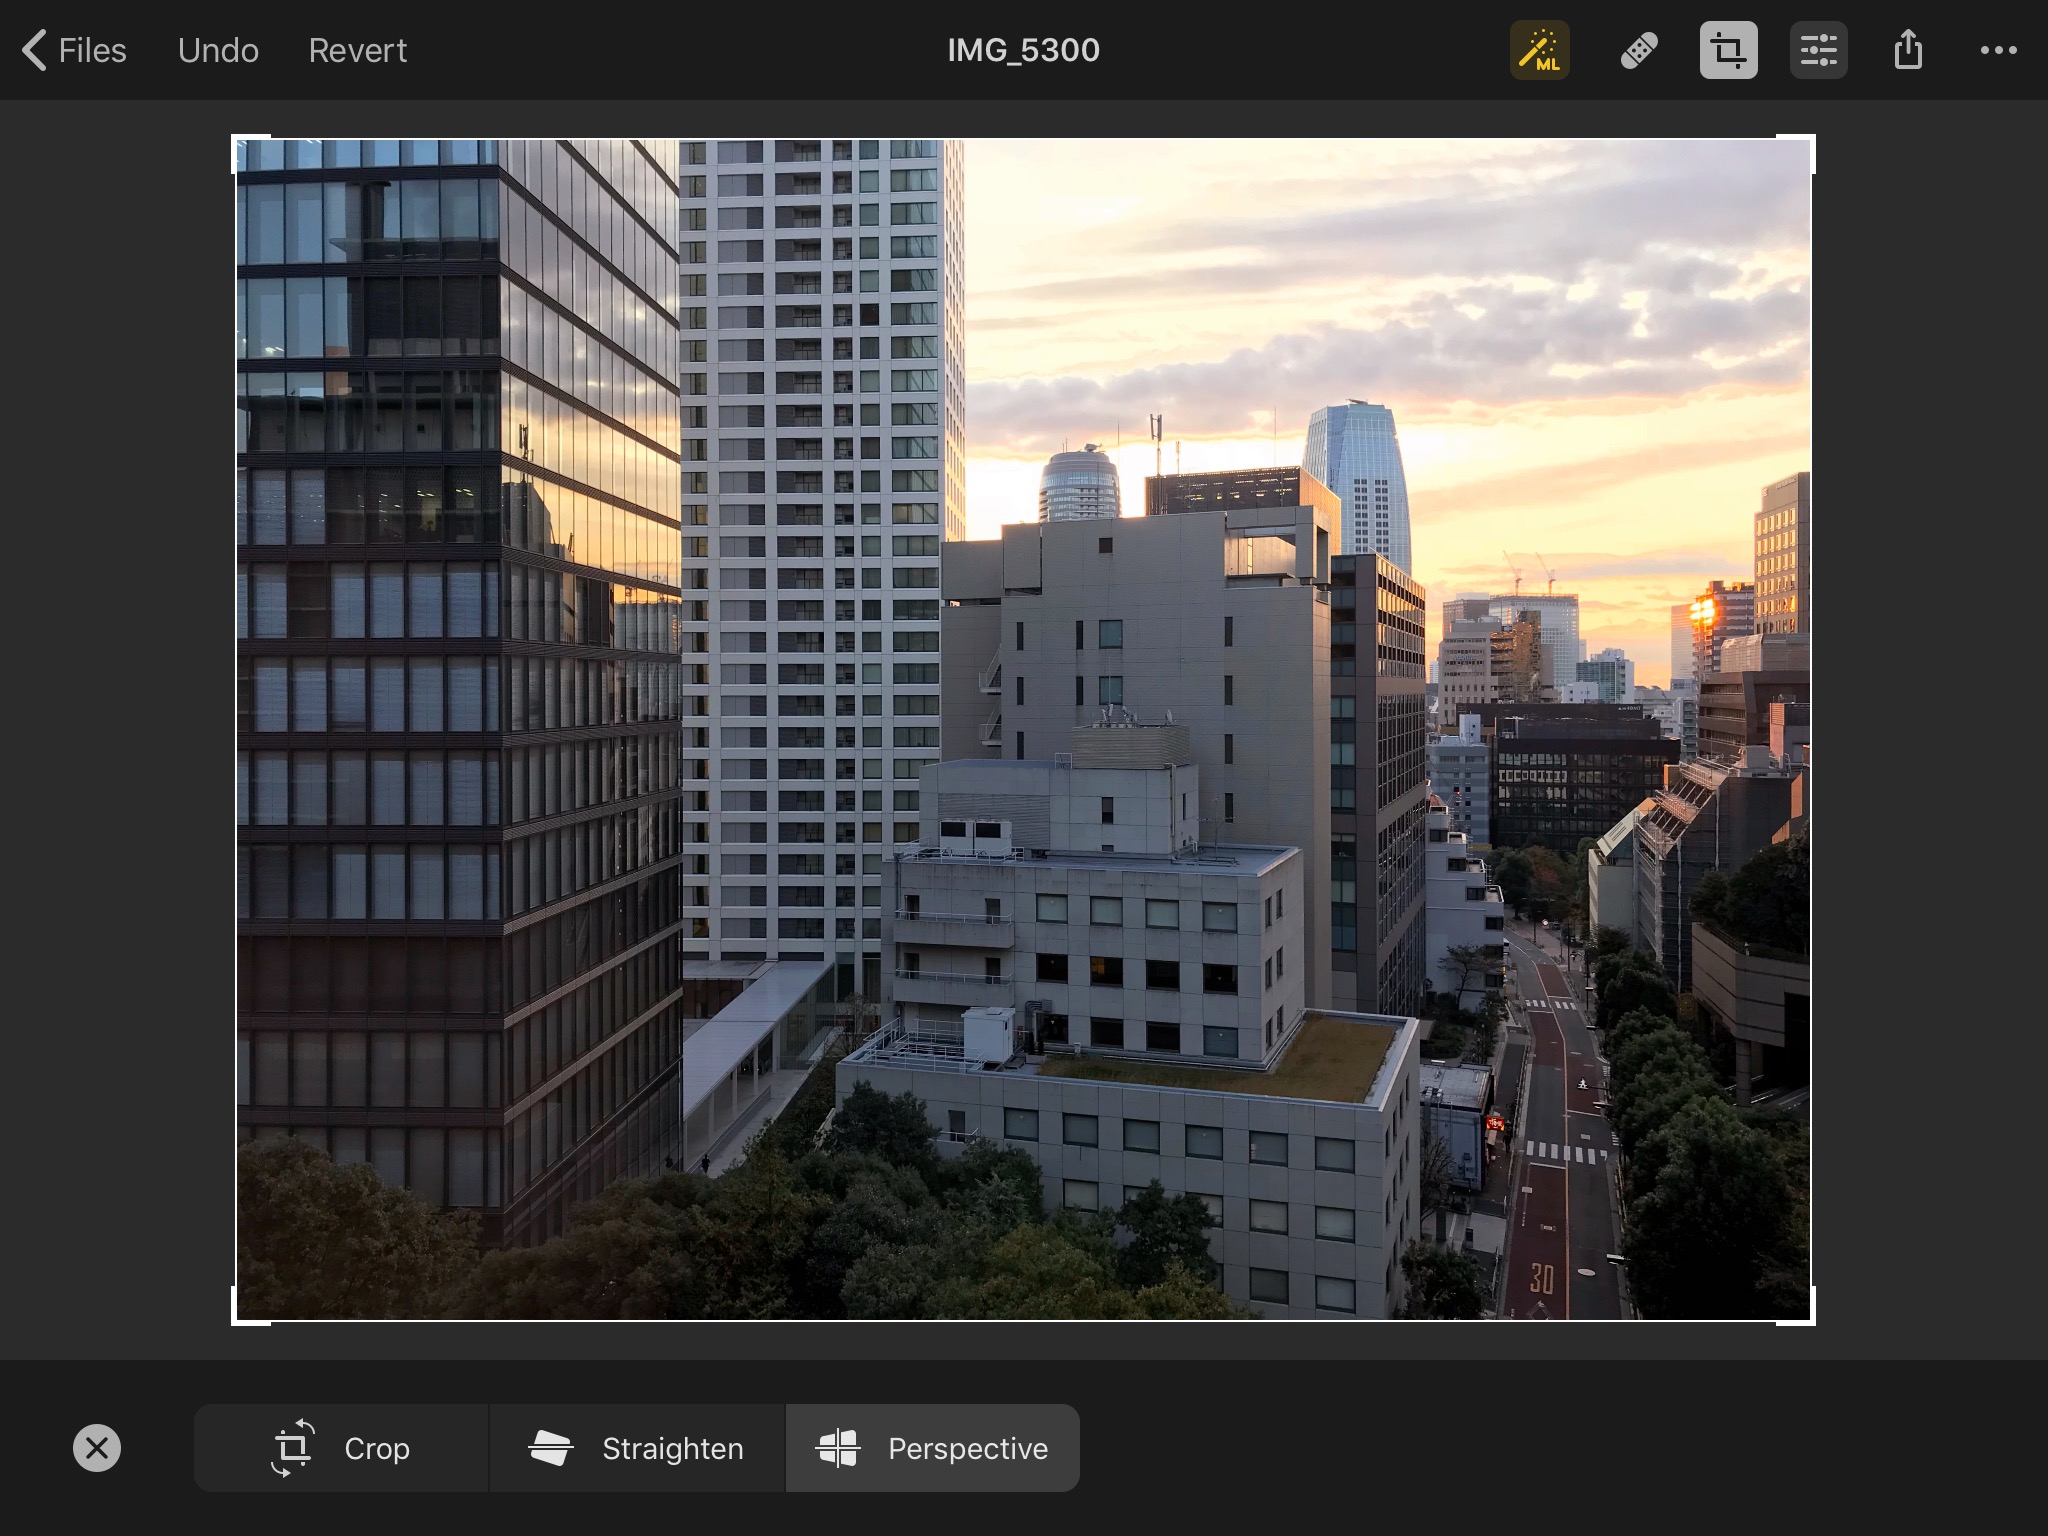Tap the Share export icon
The width and height of the screenshot is (2048, 1536).
[1908, 50]
